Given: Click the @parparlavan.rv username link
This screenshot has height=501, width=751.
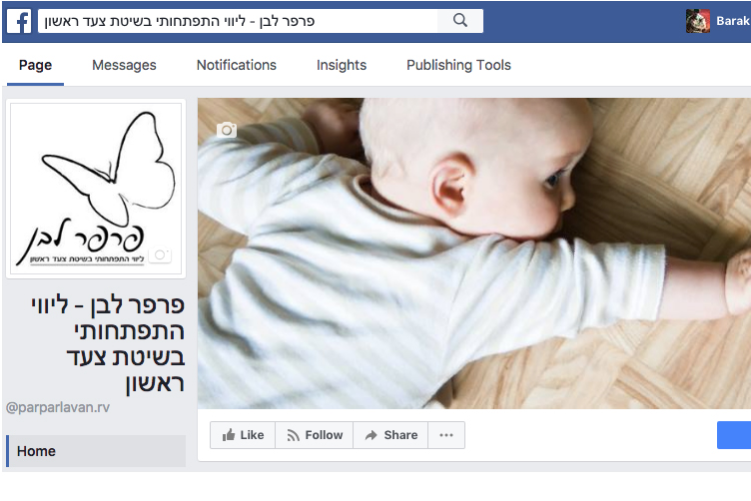Looking at the screenshot, I should [x=57, y=407].
